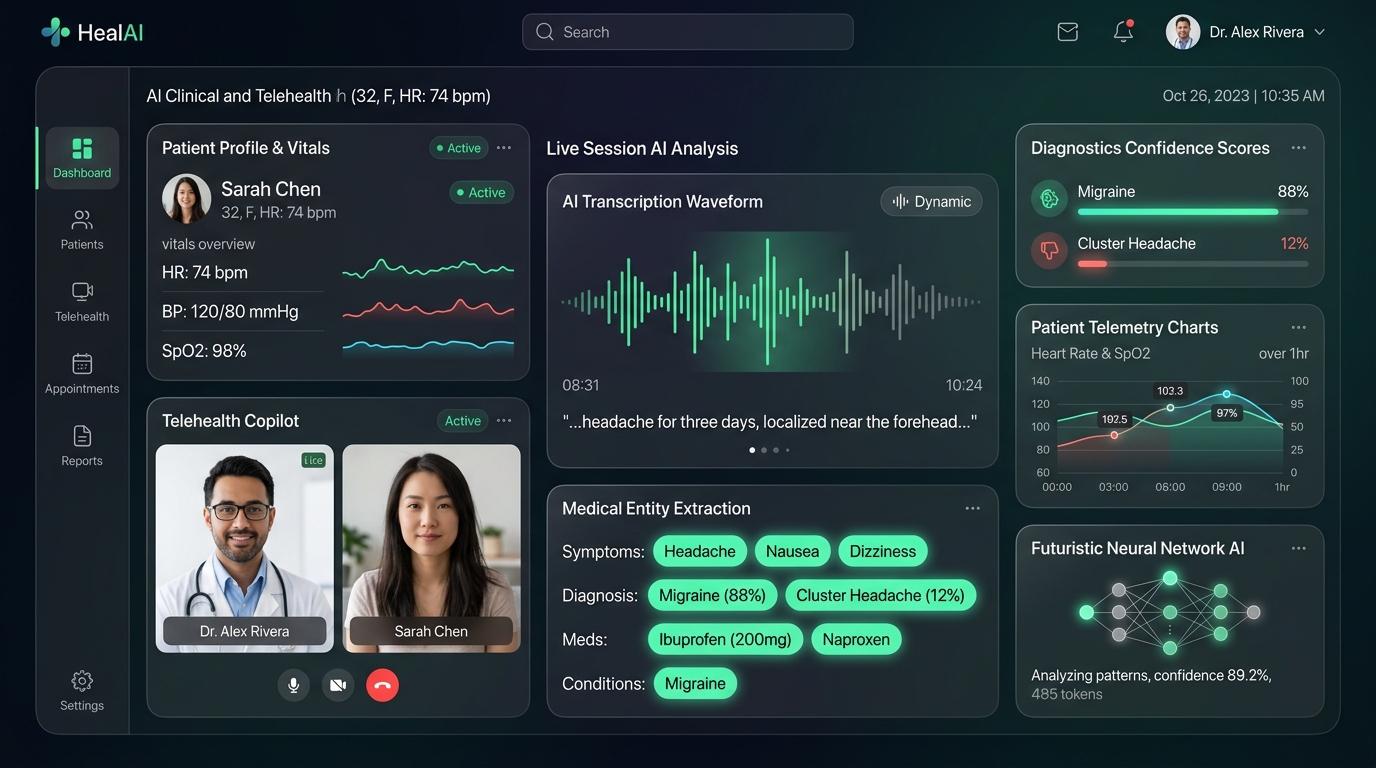Open Medical Entity Extraction options menu

coord(972,508)
